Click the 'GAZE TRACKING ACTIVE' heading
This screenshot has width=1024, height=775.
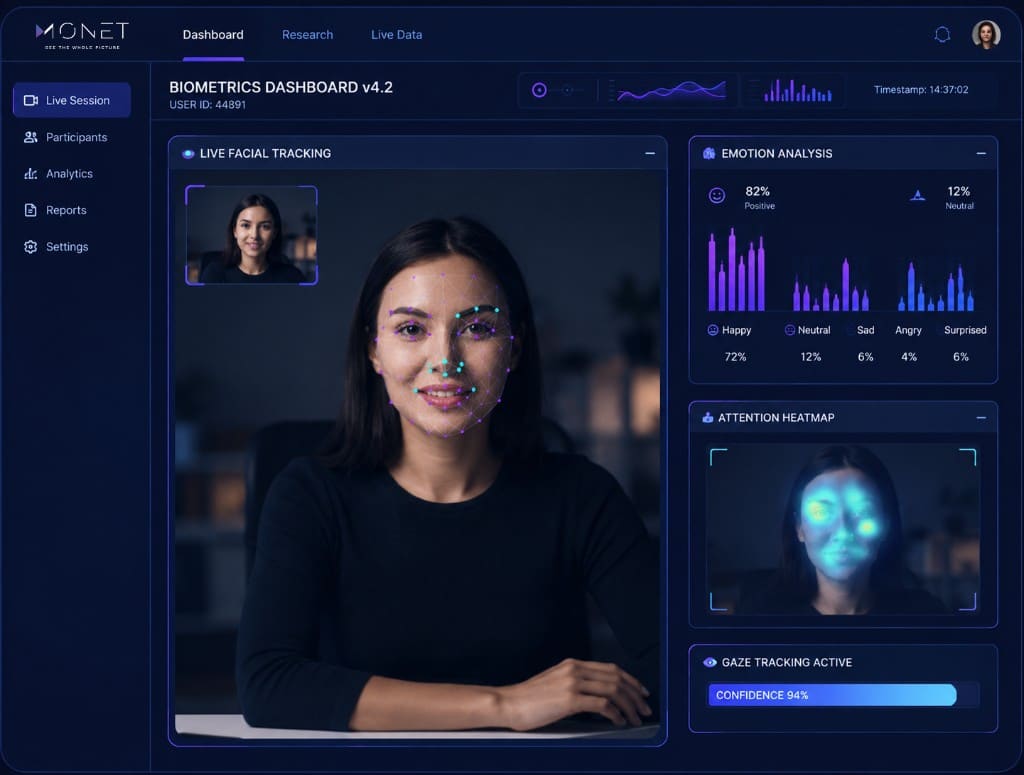tap(787, 663)
